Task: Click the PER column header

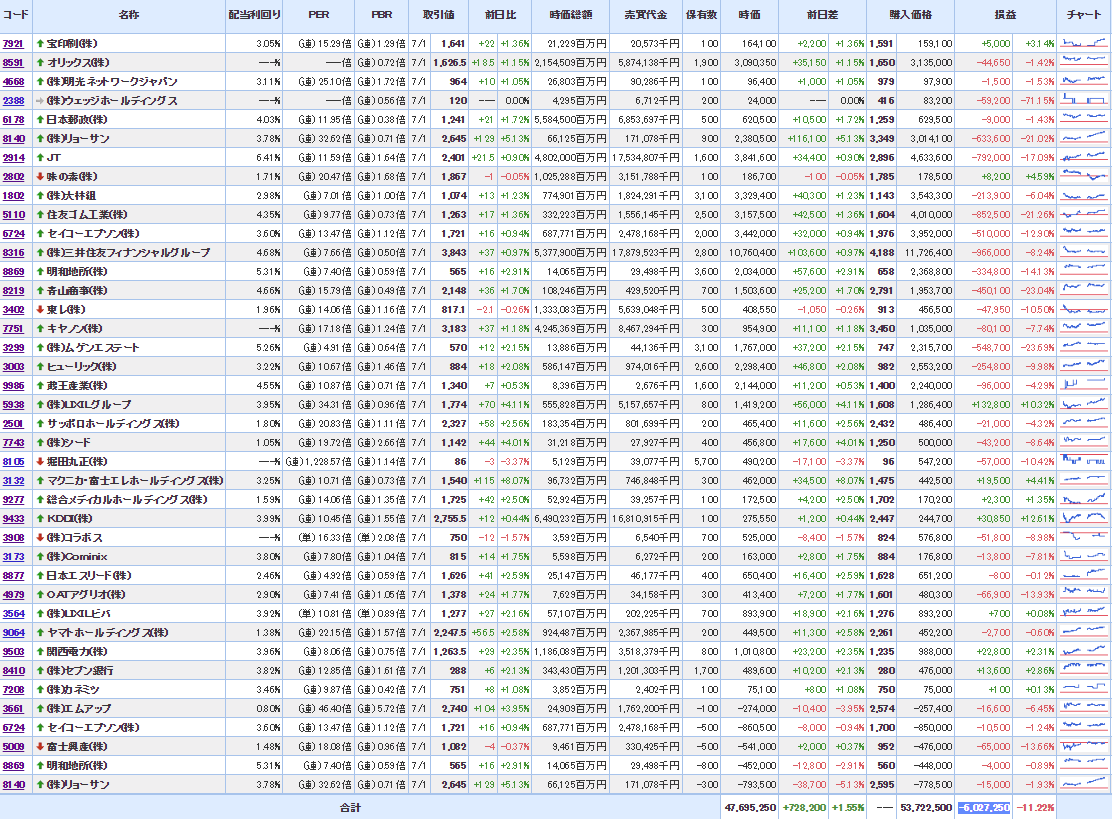Action: pos(320,16)
